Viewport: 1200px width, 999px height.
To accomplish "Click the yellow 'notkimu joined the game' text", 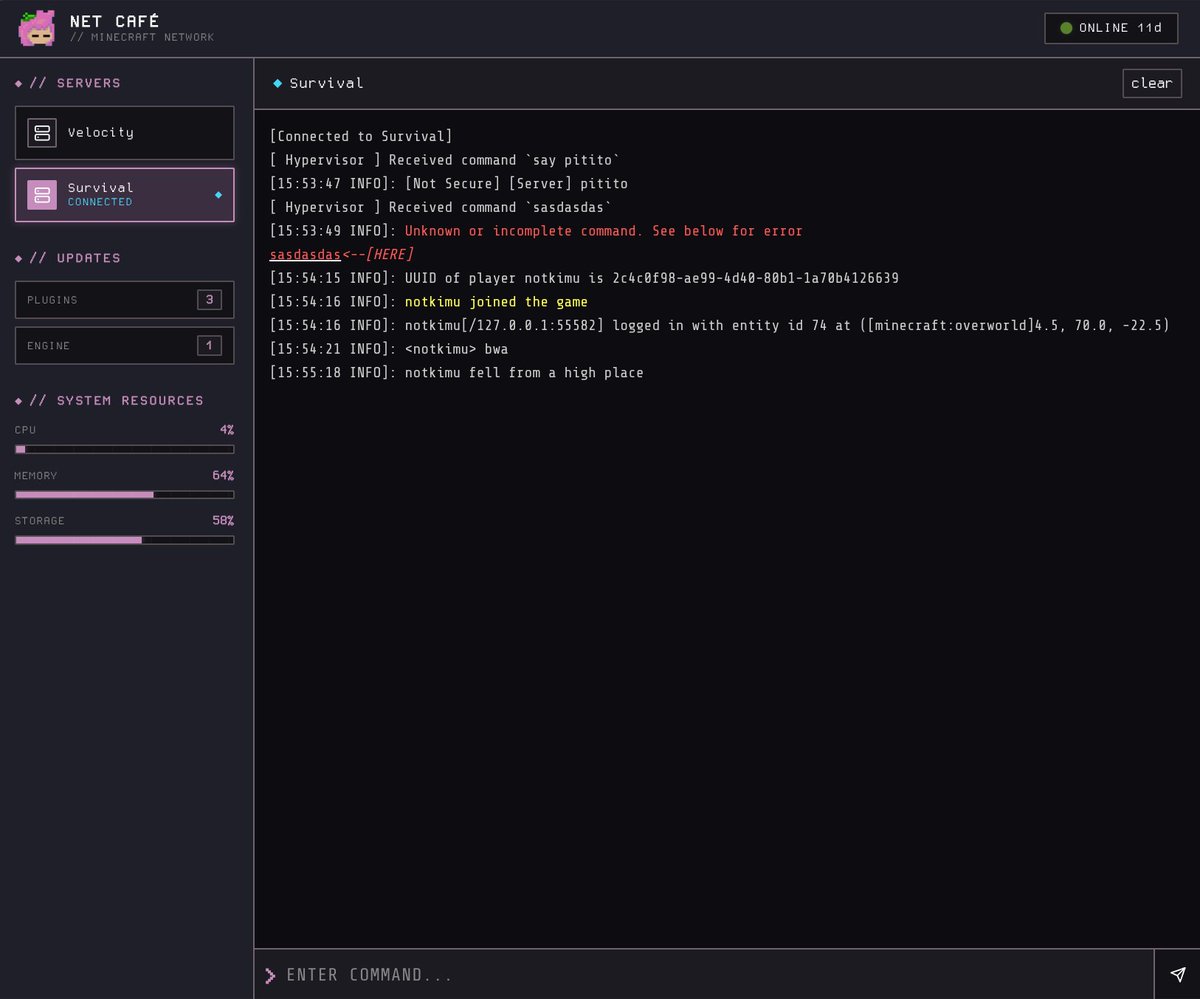I will coord(496,302).
